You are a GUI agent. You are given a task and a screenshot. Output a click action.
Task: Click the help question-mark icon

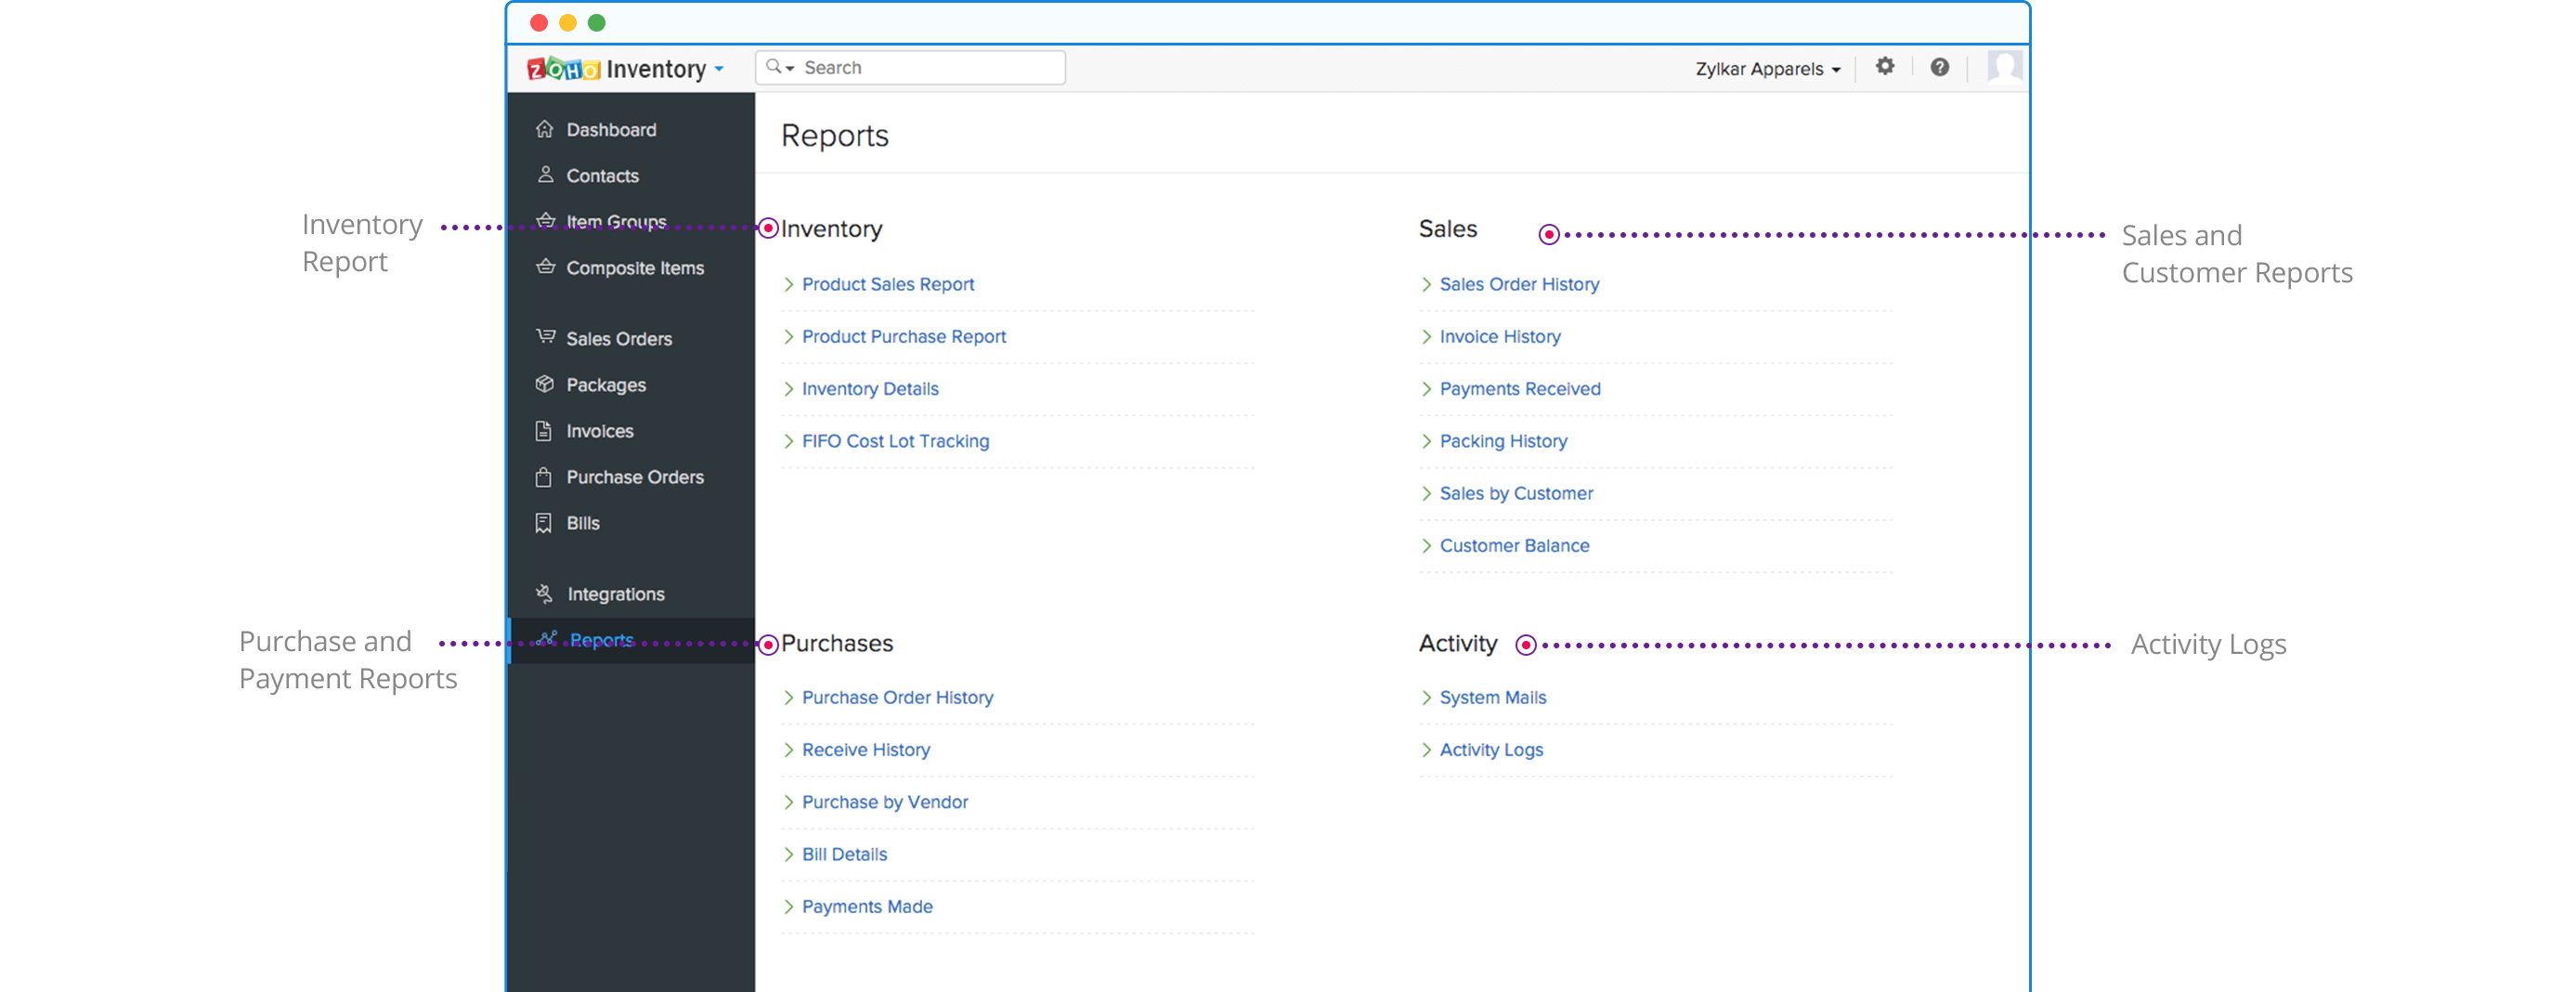pos(1940,67)
